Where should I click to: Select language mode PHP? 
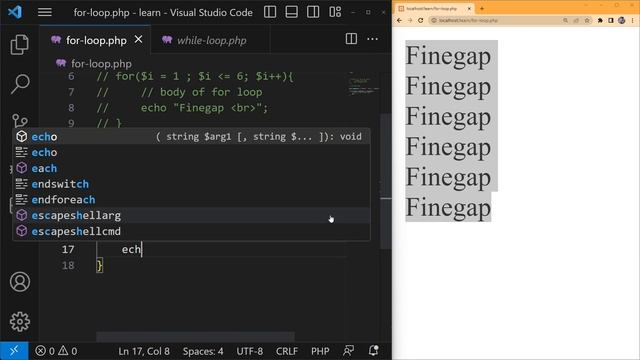[x=320, y=351]
